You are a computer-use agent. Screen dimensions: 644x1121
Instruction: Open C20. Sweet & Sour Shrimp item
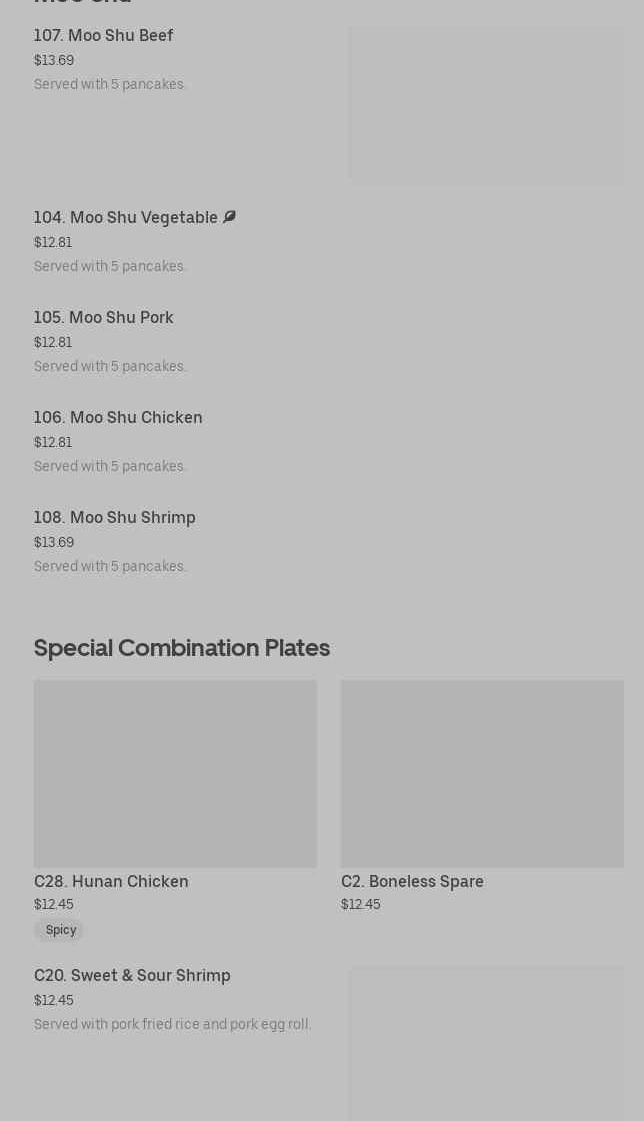132,976
